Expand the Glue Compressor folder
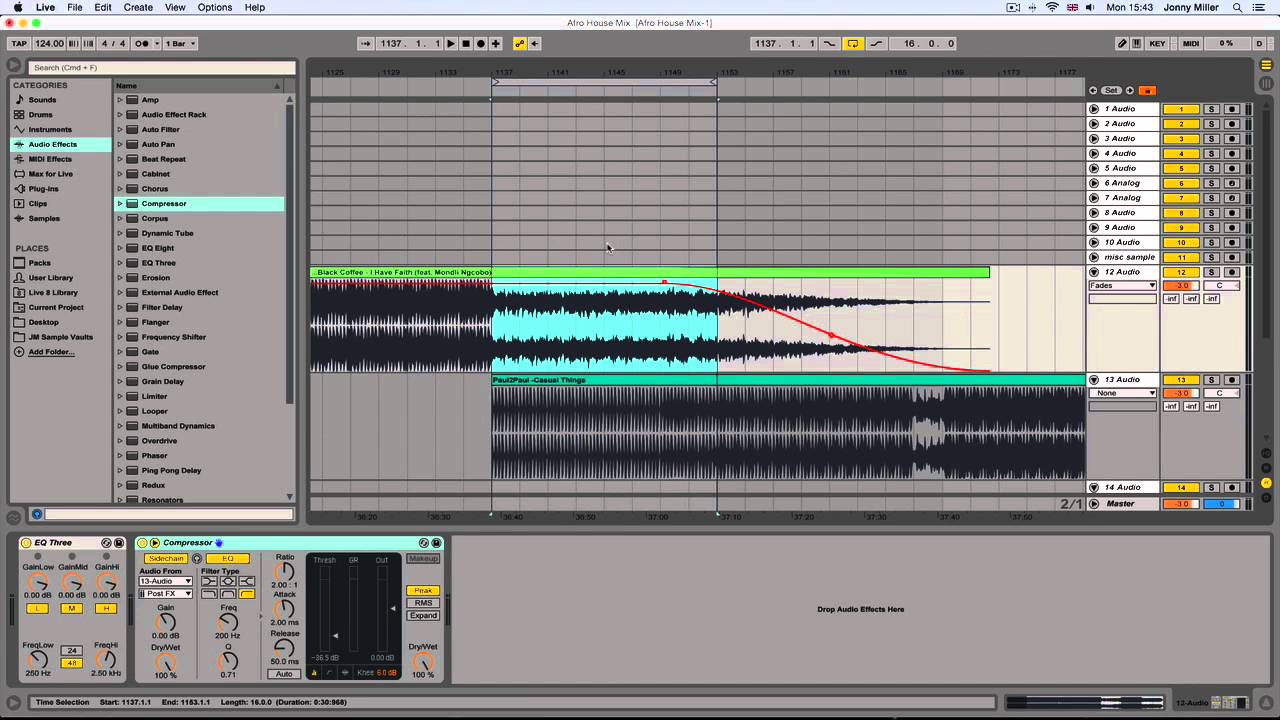Image resolution: width=1280 pixels, height=720 pixels. 120,367
